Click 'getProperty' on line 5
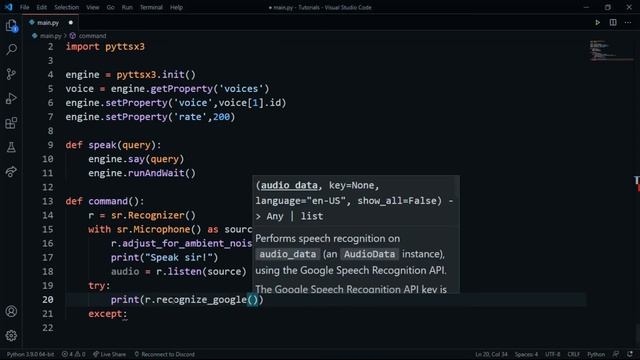 (x=182, y=89)
